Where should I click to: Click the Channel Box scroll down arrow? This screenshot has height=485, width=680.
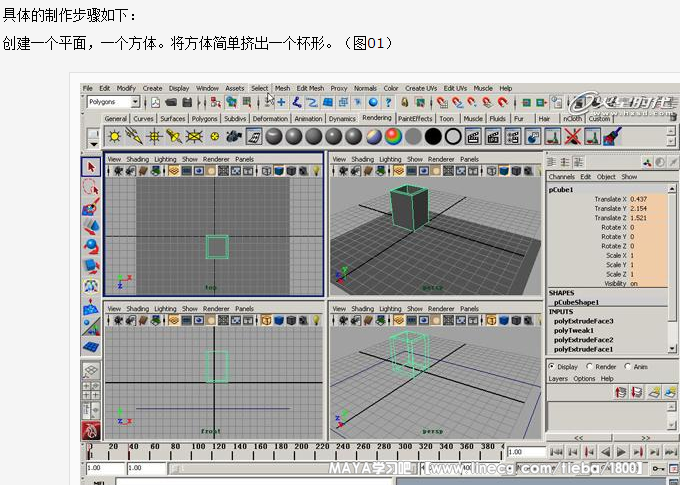pyautogui.click(x=672, y=348)
